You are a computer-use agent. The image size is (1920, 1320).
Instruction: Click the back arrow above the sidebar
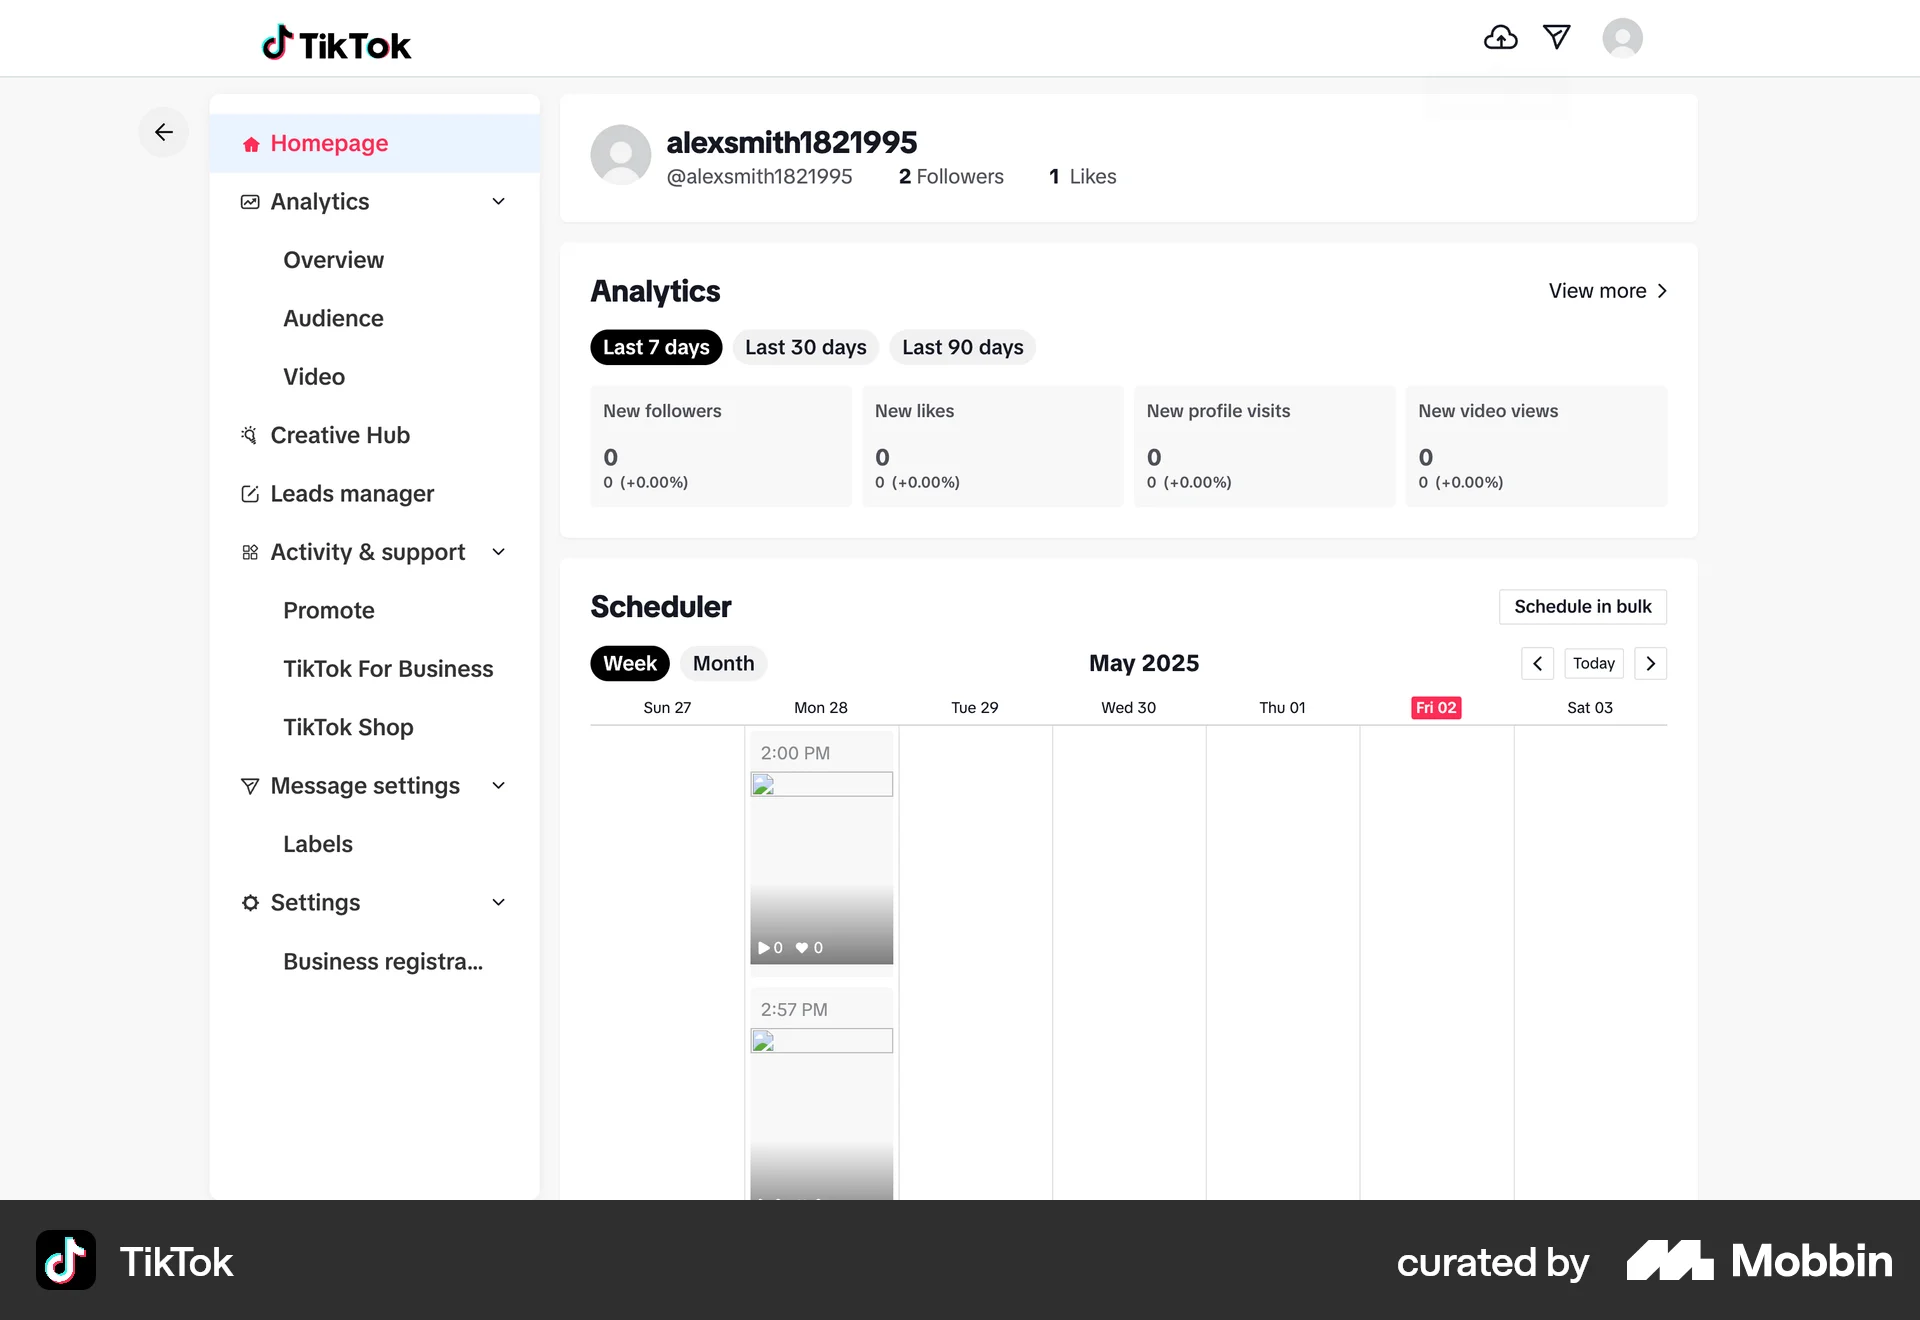[x=163, y=132]
